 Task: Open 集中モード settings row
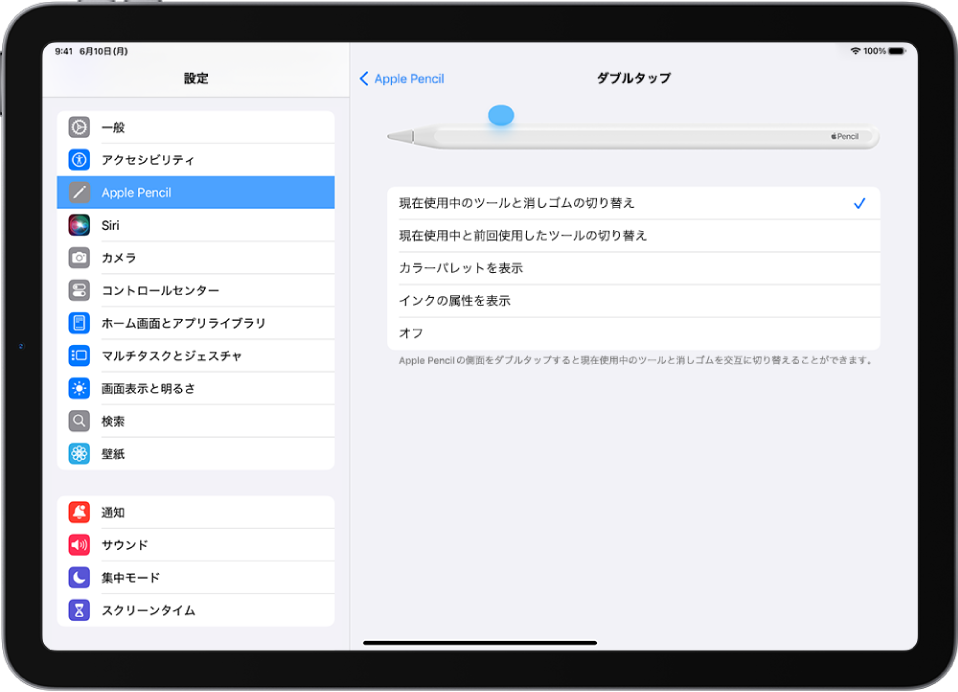(x=196, y=577)
